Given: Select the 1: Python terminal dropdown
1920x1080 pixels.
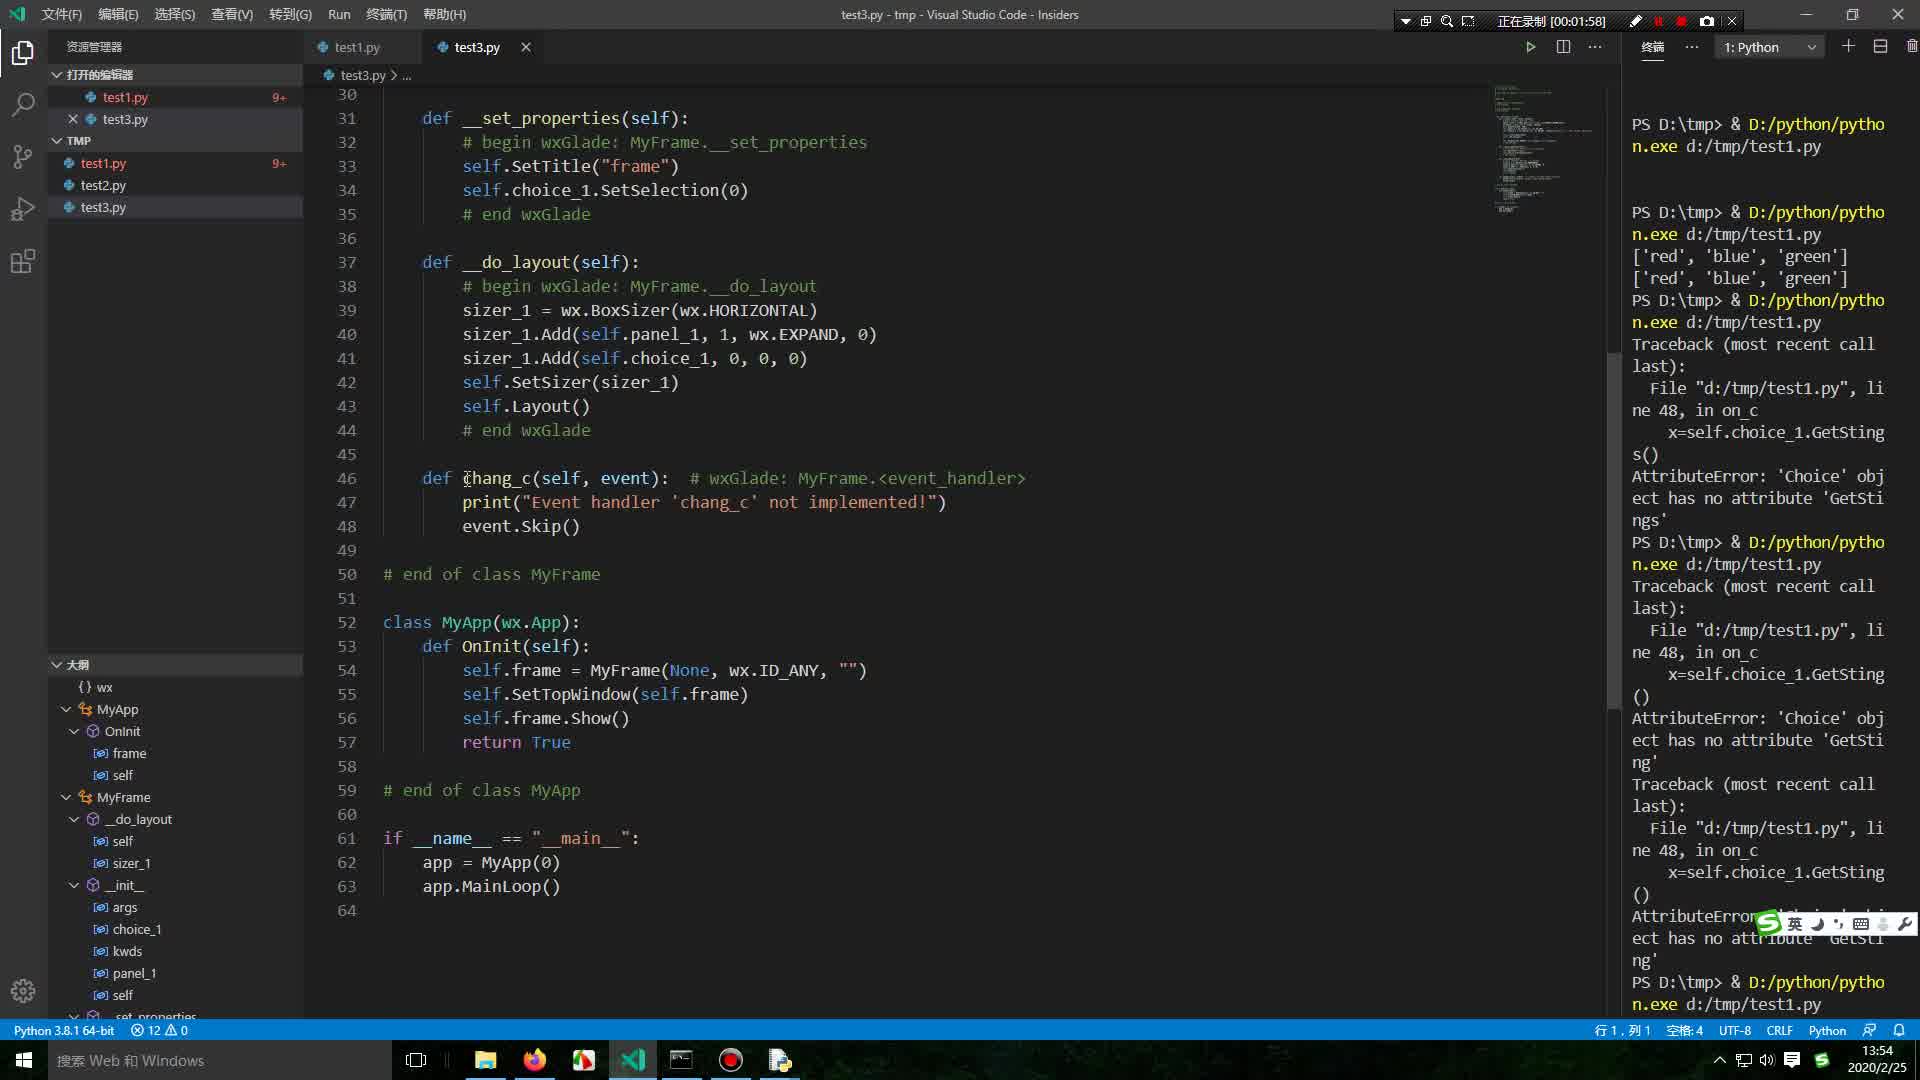Looking at the screenshot, I should click(x=1770, y=47).
